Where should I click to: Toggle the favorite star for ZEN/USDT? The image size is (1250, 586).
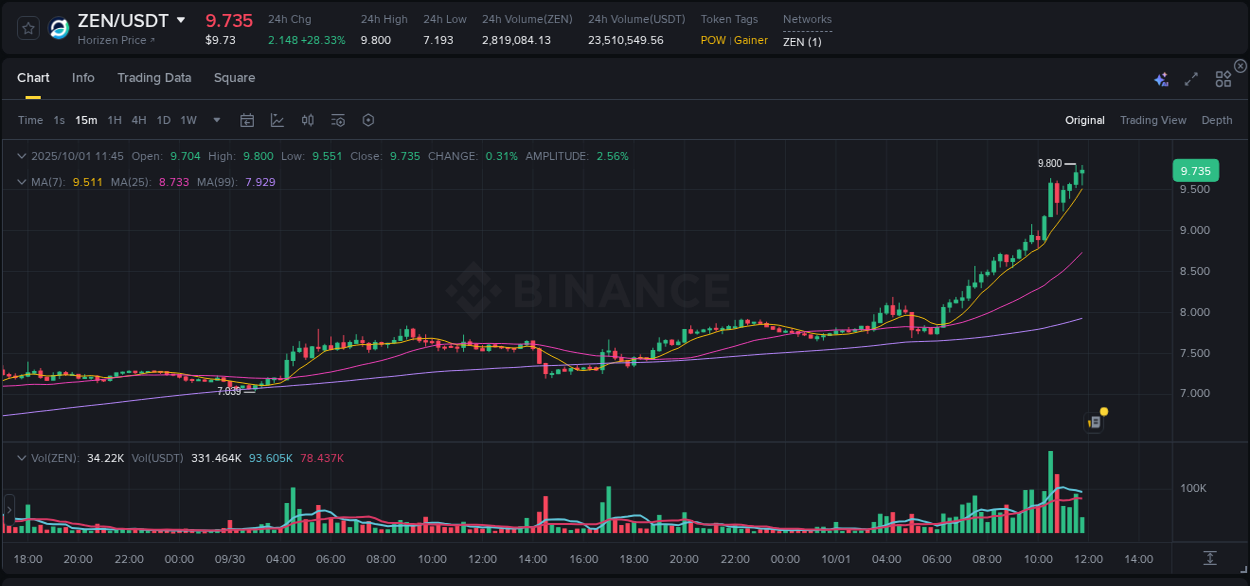27,28
